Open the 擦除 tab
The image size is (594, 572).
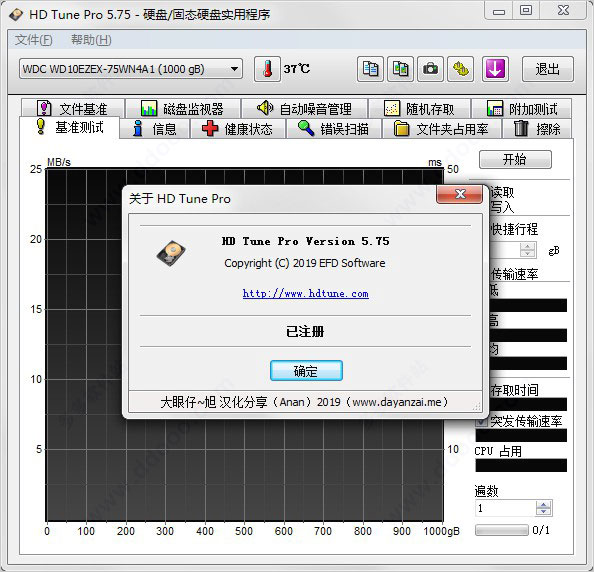click(x=537, y=129)
